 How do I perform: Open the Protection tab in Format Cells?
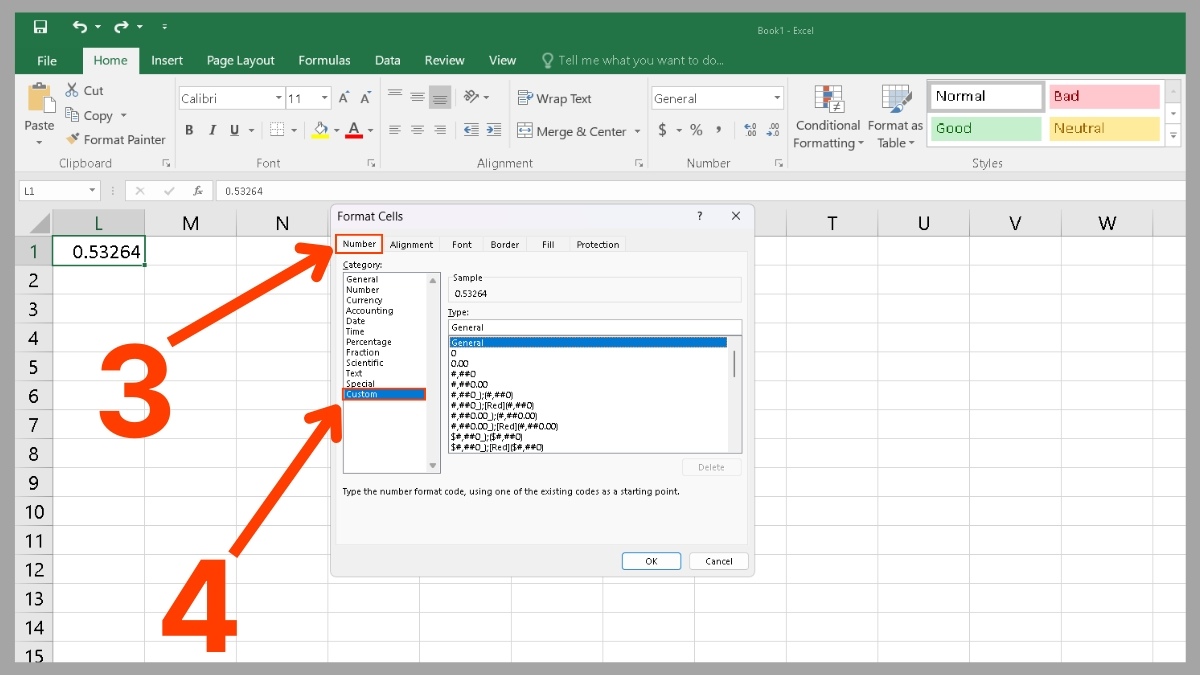point(598,244)
